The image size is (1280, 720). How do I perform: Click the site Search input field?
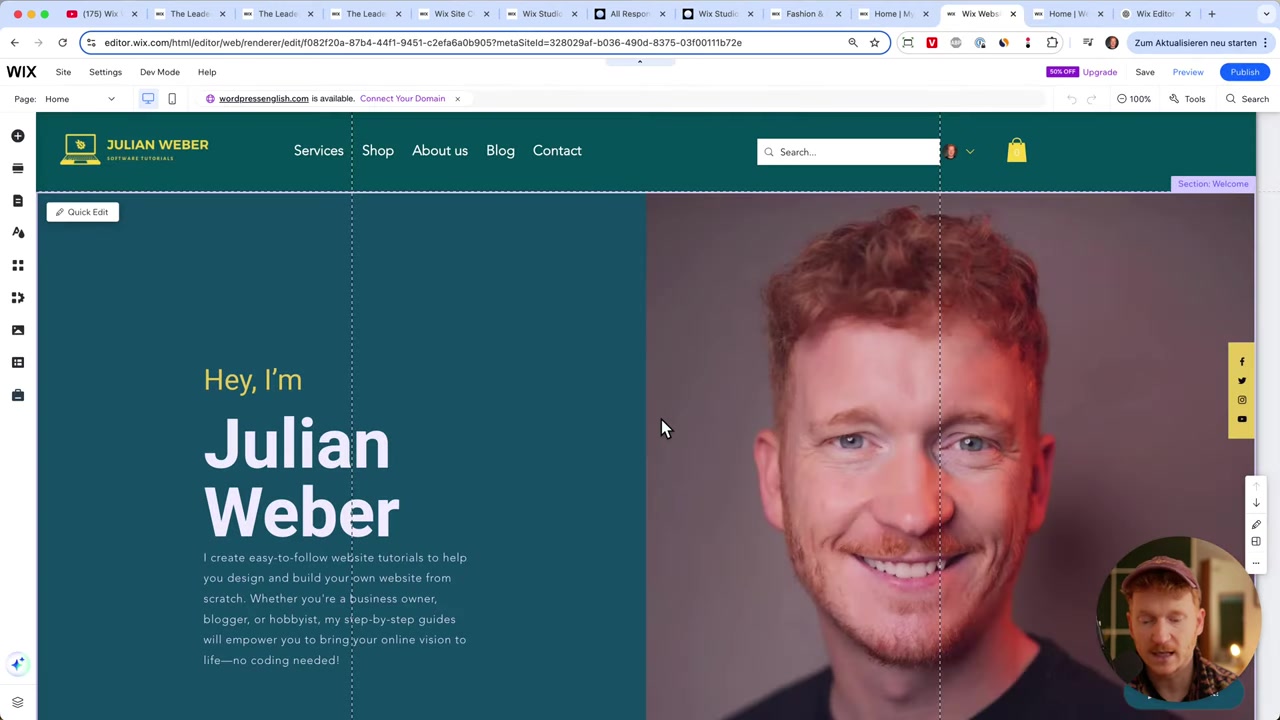tap(848, 152)
